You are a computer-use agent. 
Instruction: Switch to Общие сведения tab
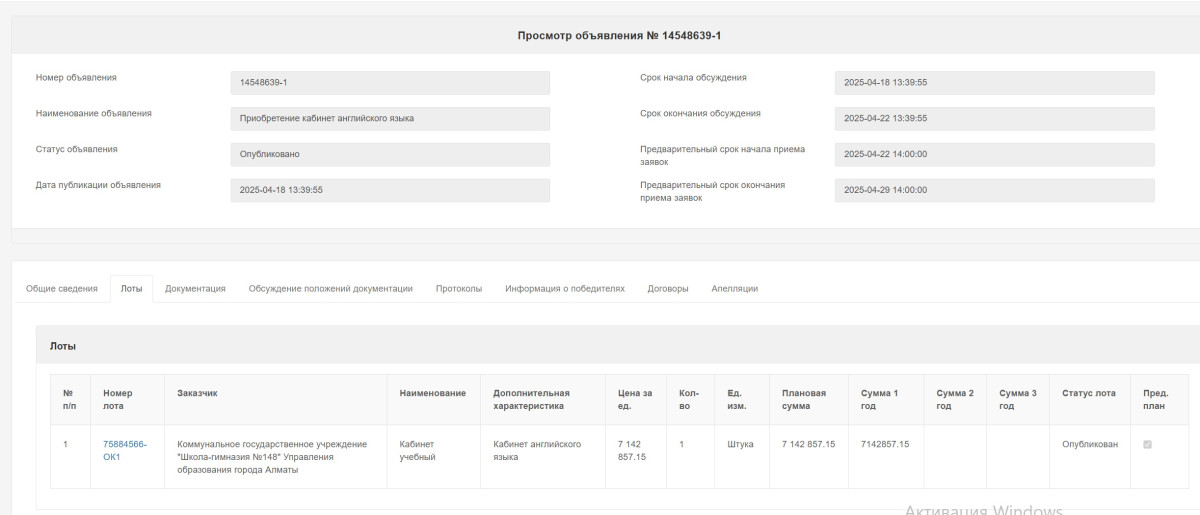61,288
